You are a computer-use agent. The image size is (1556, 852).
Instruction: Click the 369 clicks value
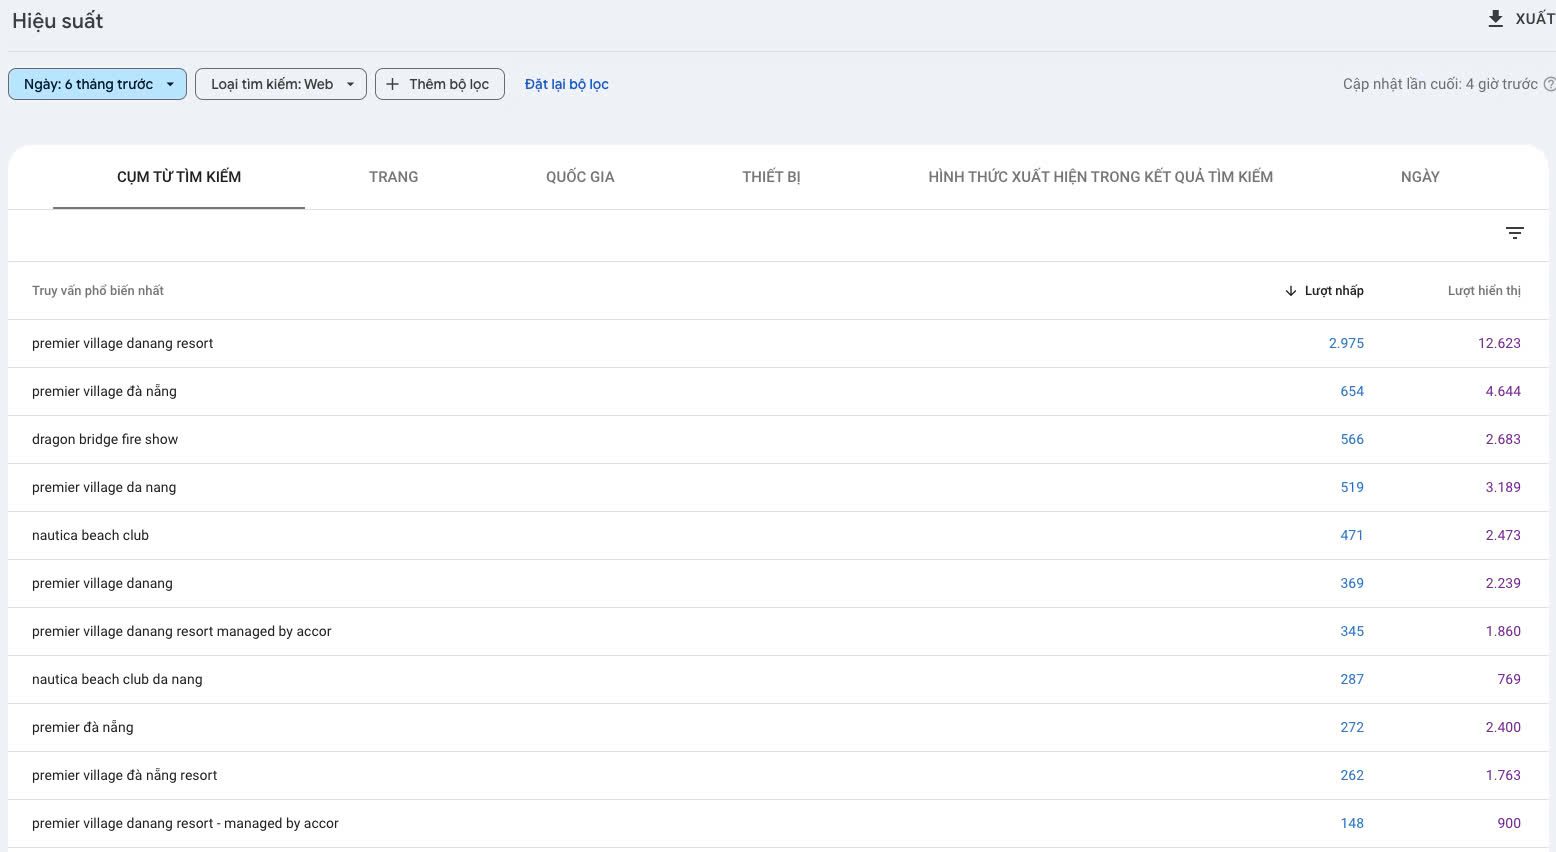(1352, 583)
